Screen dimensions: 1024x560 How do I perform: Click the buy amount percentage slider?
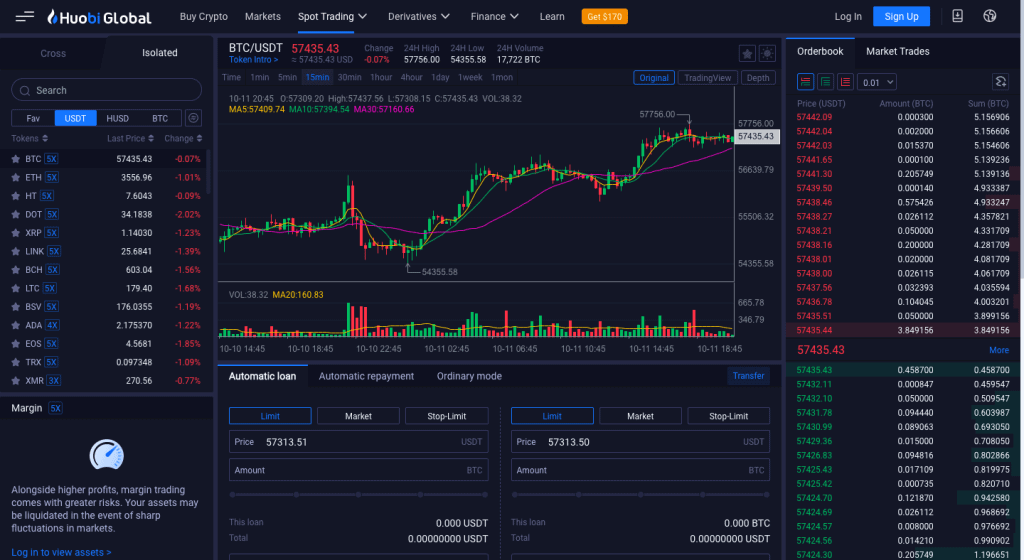pos(359,495)
